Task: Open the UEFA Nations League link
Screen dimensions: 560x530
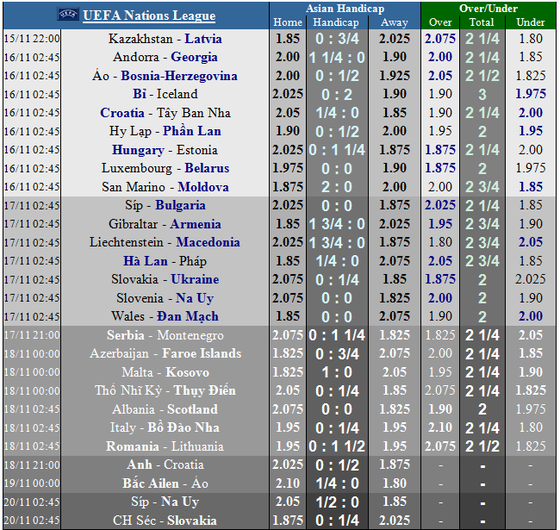Action: (149, 15)
